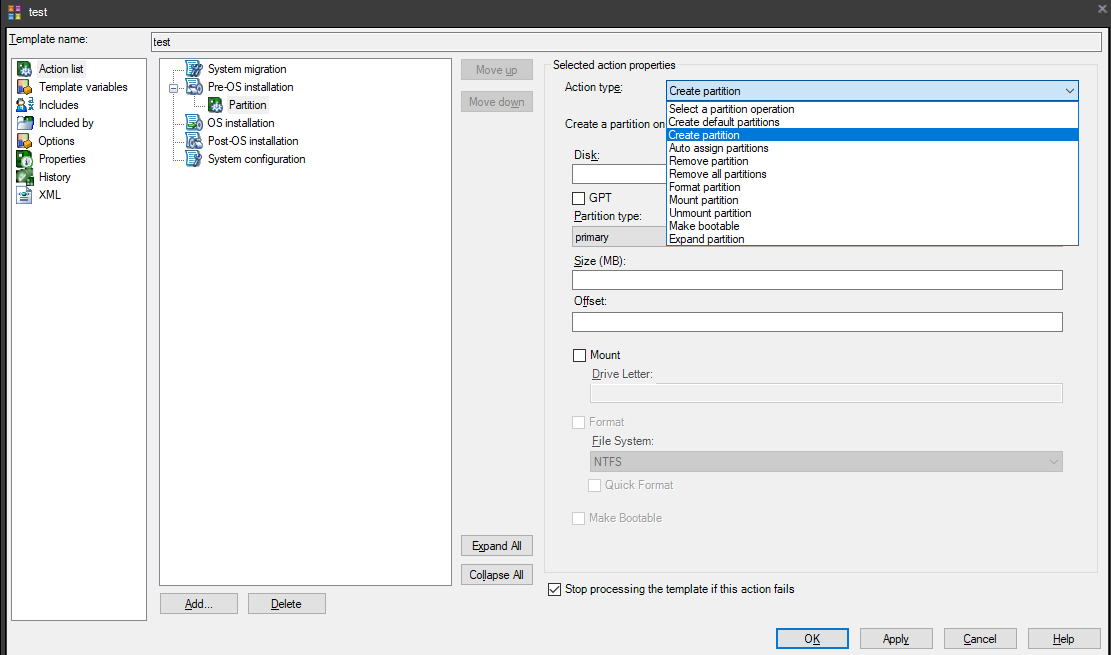Click the System migration tree icon

[x=194, y=69]
